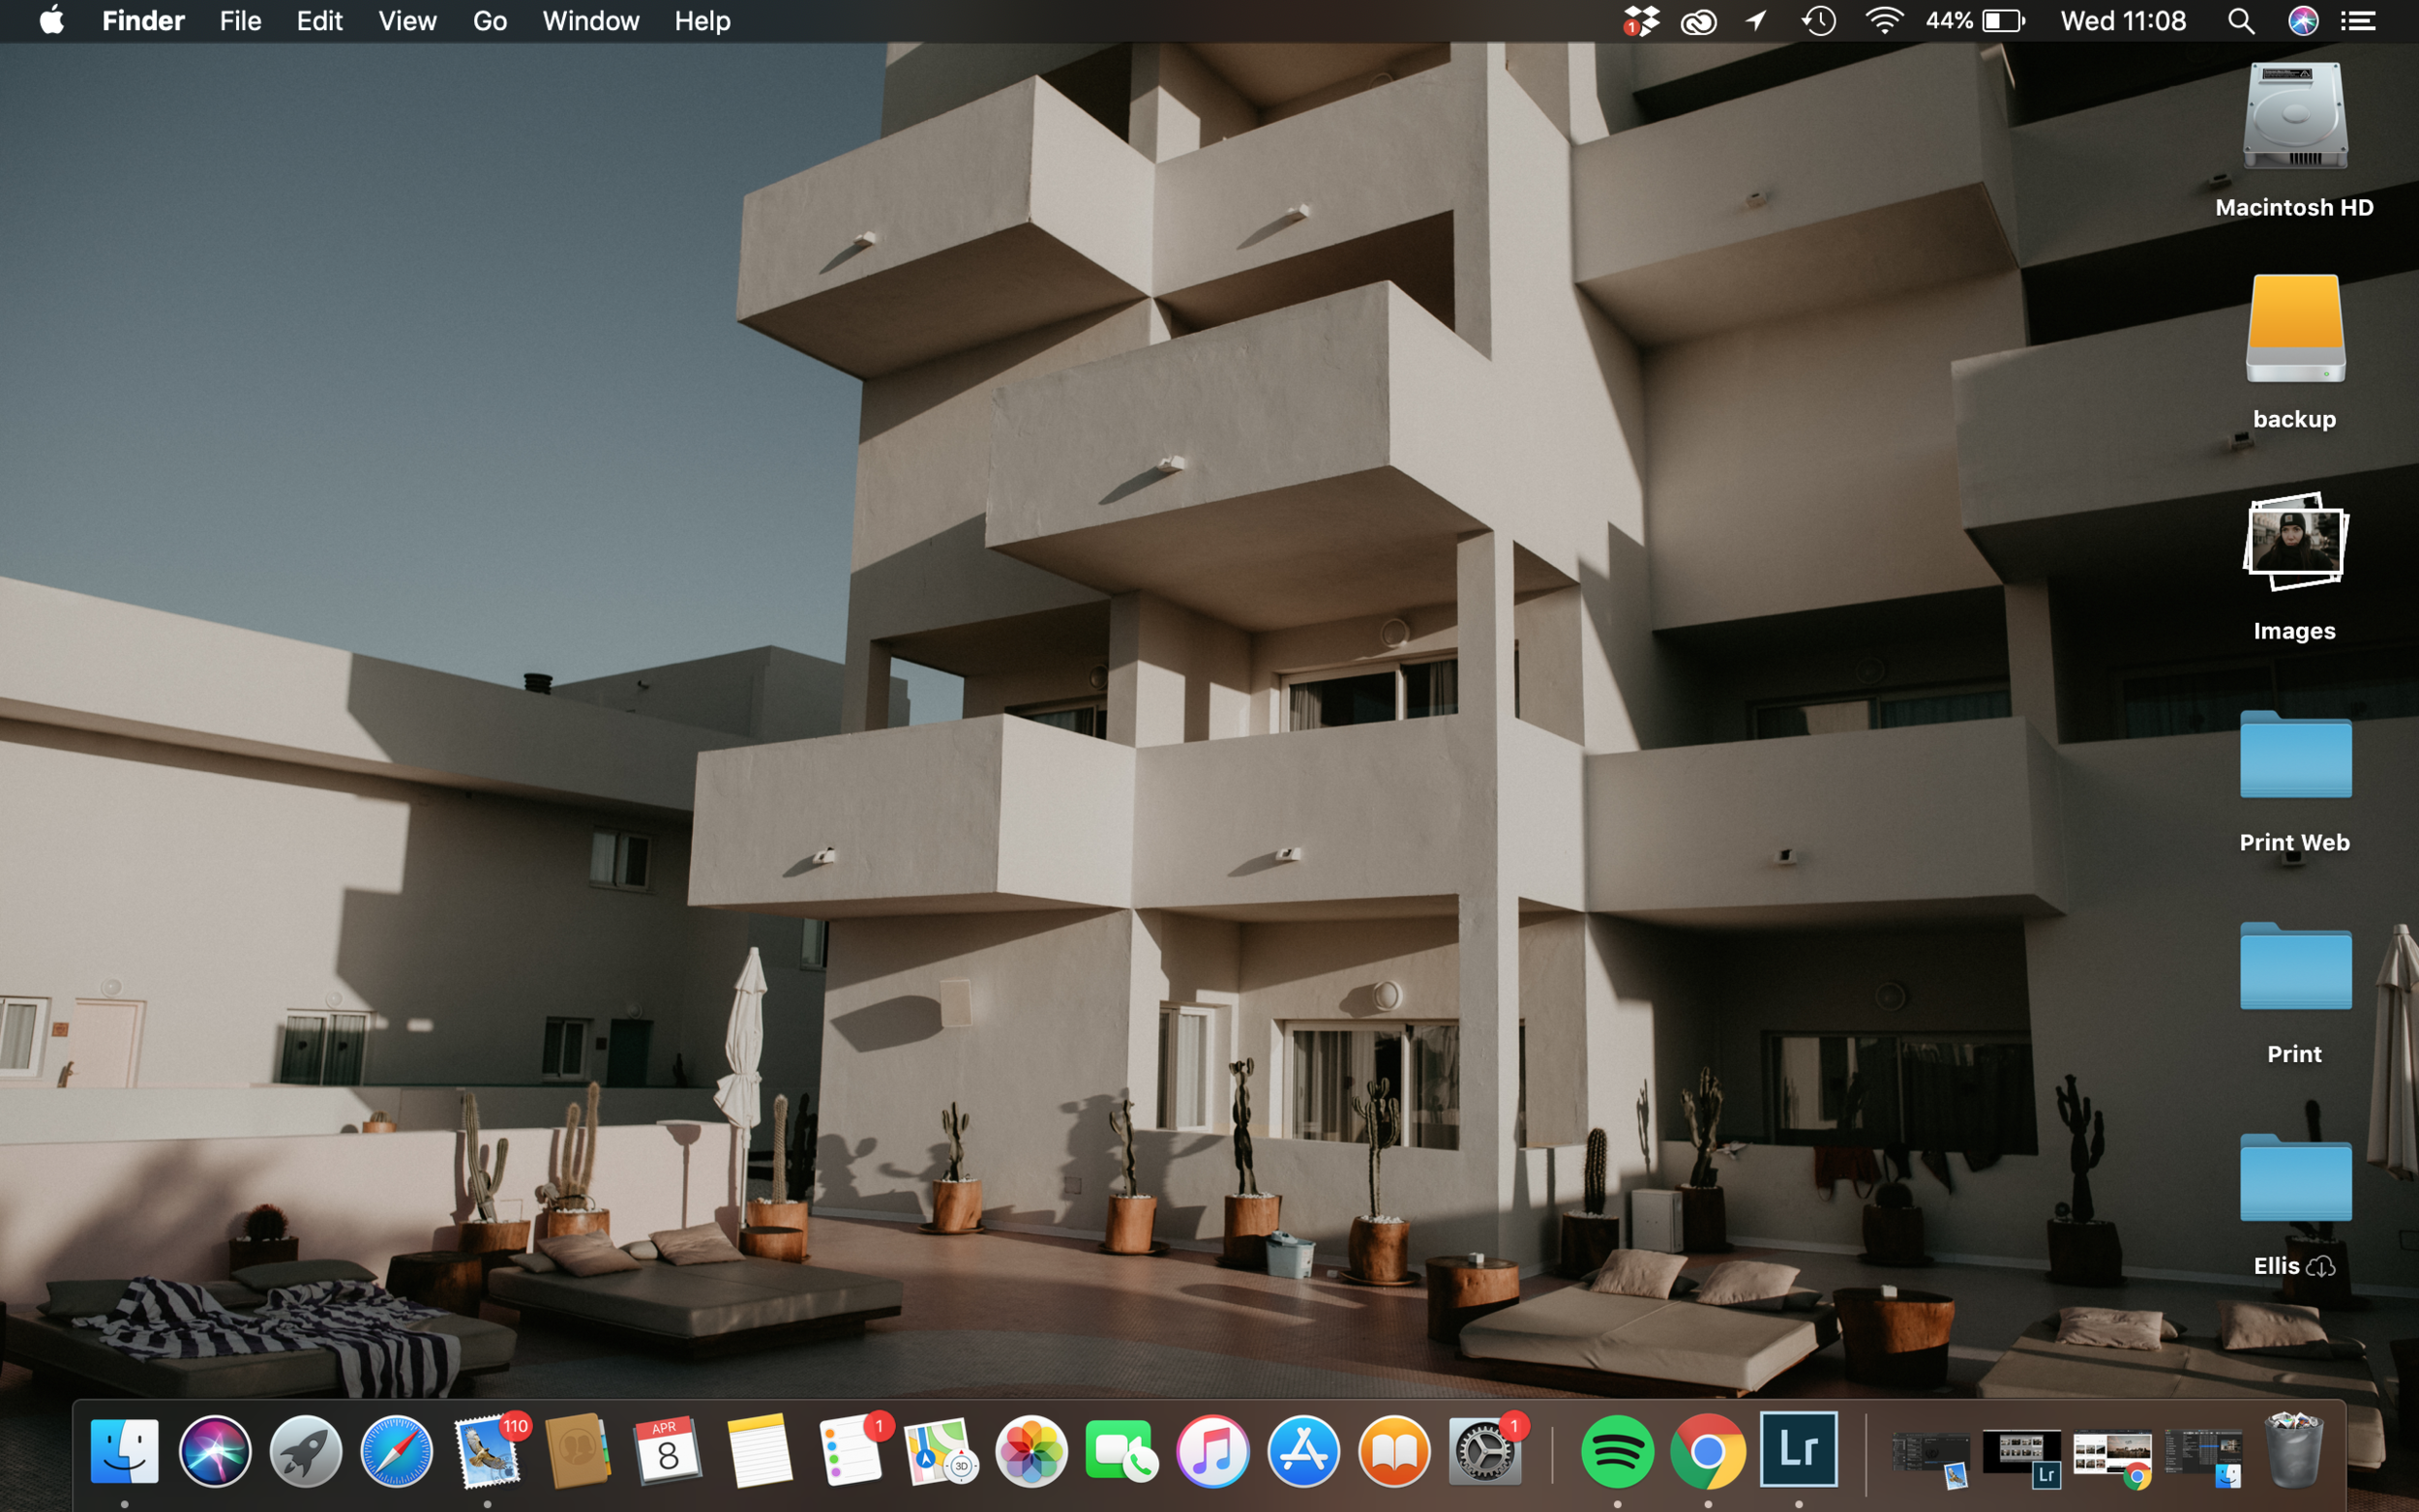Open Google Chrome in the Dock
This screenshot has height=1512, width=2419.
pyautogui.click(x=1708, y=1453)
